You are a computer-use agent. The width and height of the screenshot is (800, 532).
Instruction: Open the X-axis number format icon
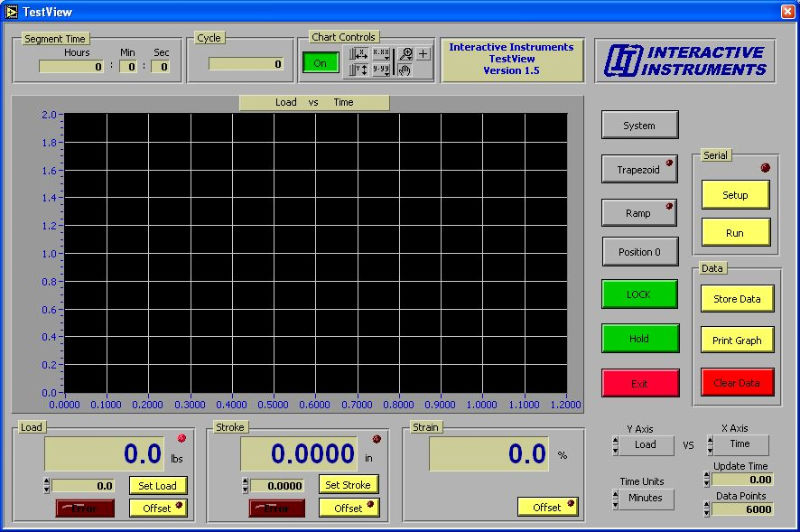tap(381, 53)
